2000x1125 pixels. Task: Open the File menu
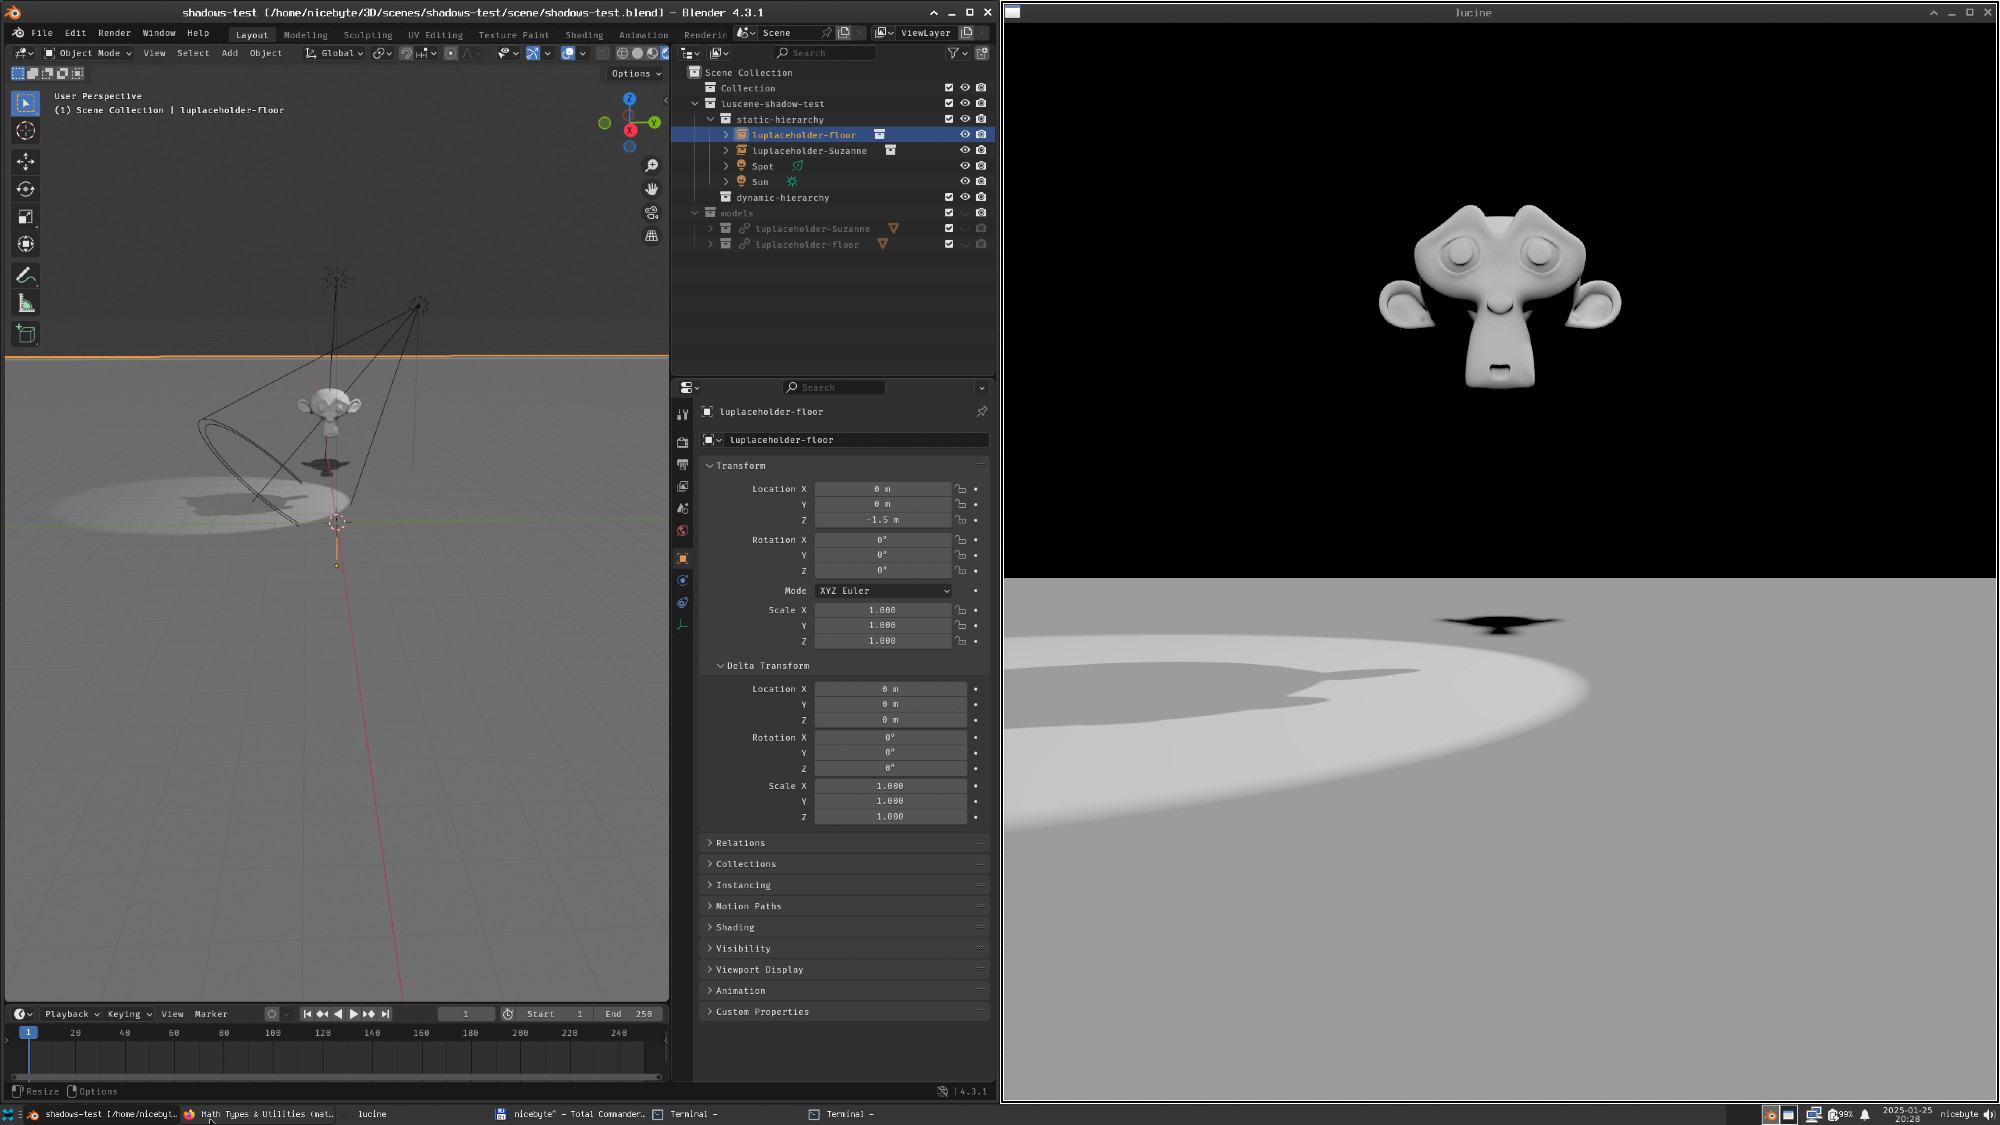click(42, 33)
